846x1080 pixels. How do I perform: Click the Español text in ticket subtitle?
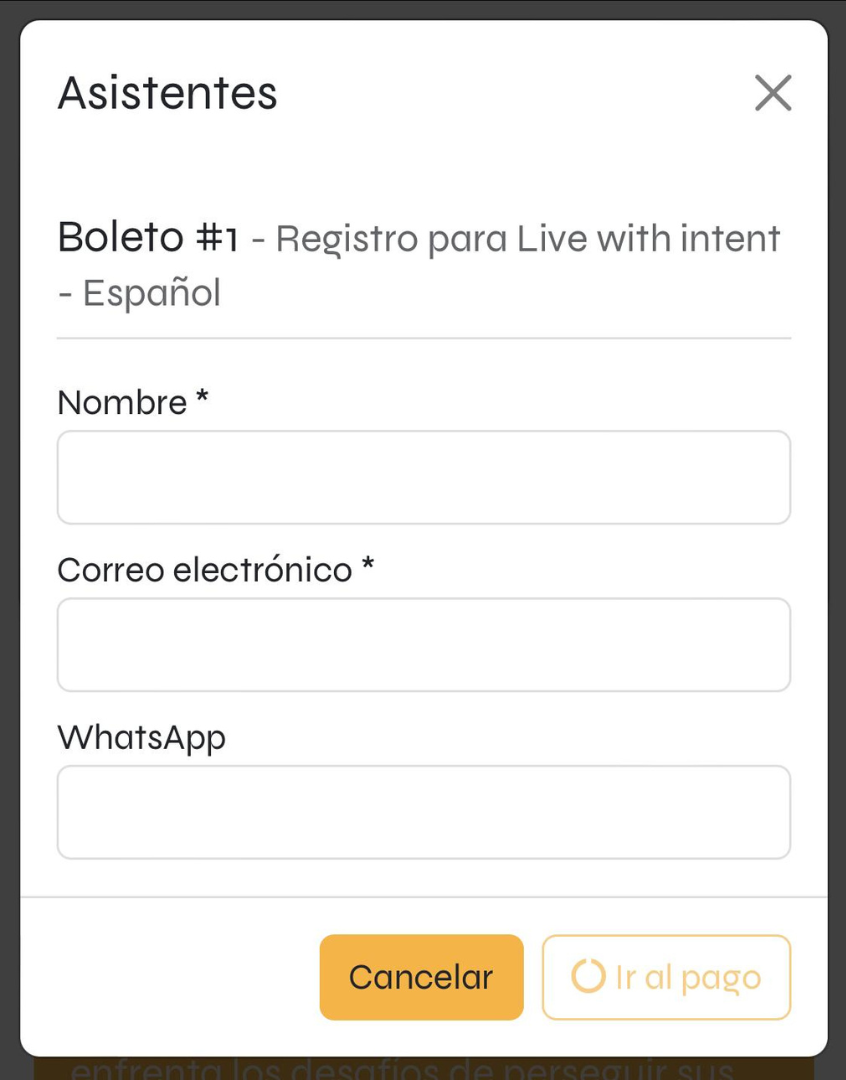coord(152,293)
